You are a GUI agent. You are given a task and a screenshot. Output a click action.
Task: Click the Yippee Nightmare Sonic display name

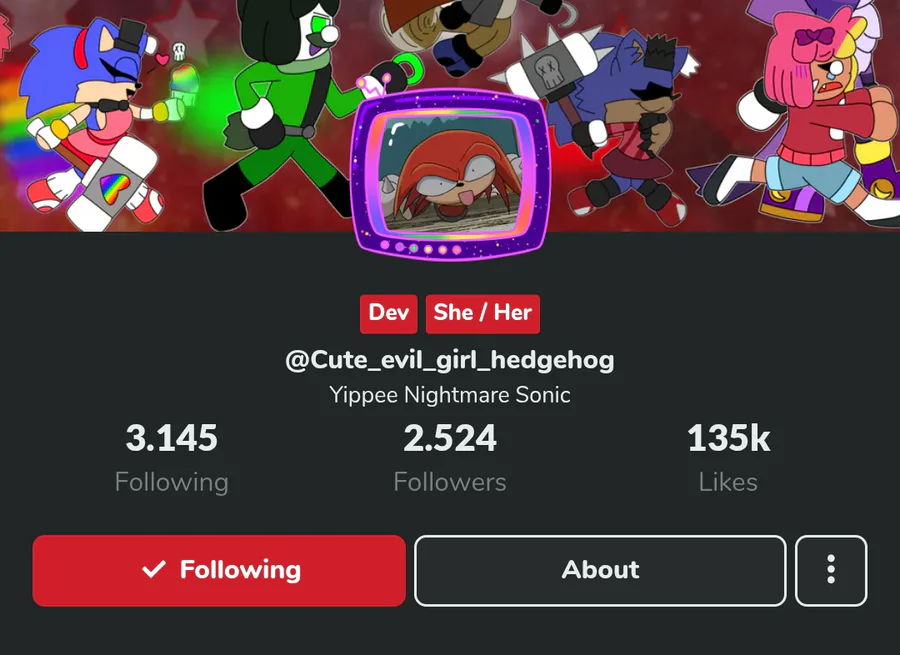click(x=449, y=395)
